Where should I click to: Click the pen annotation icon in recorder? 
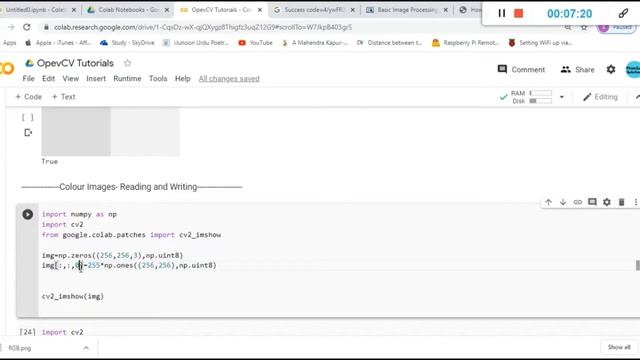coord(623,13)
